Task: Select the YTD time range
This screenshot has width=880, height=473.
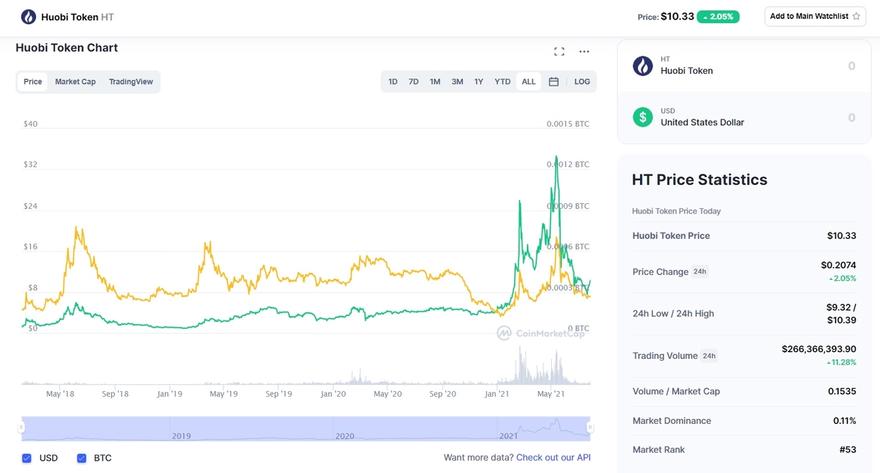Action: (x=502, y=82)
